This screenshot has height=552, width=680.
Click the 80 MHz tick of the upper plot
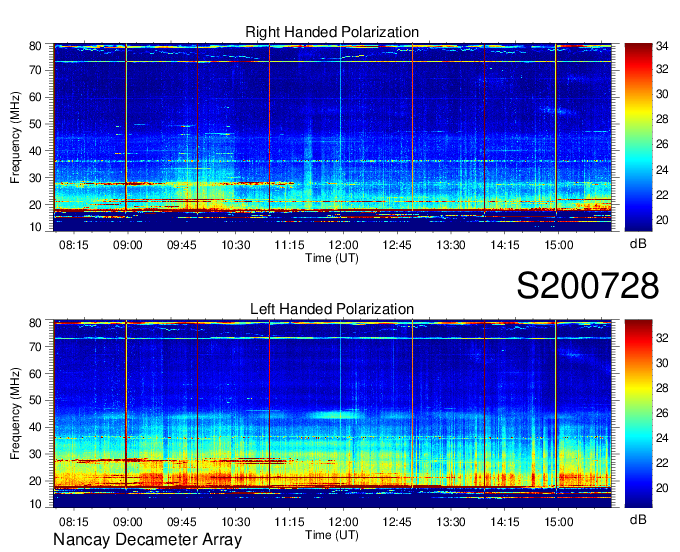35,46
